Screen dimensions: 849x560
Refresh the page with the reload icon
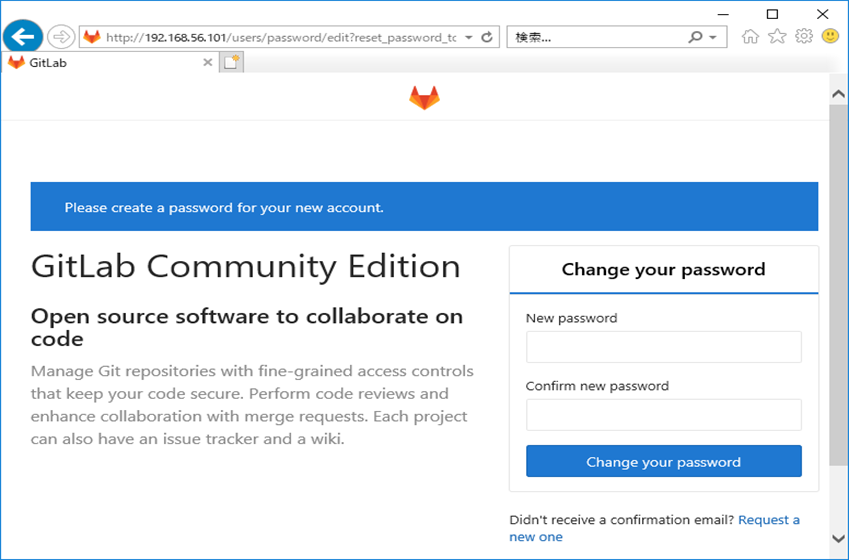click(487, 37)
